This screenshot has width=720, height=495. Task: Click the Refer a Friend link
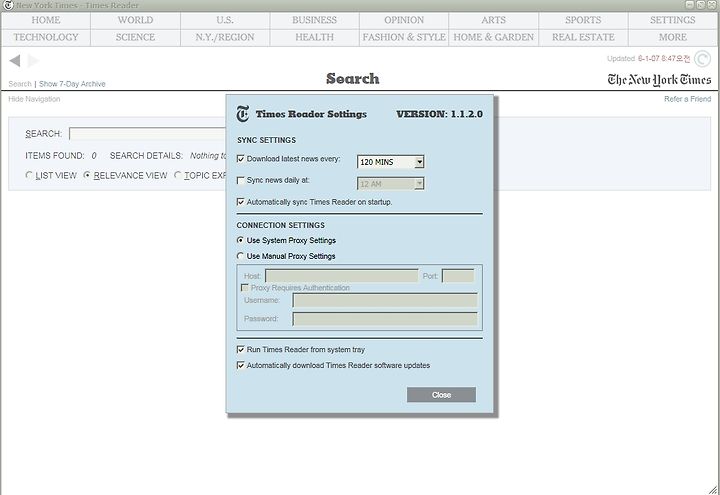click(x=687, y=99)
